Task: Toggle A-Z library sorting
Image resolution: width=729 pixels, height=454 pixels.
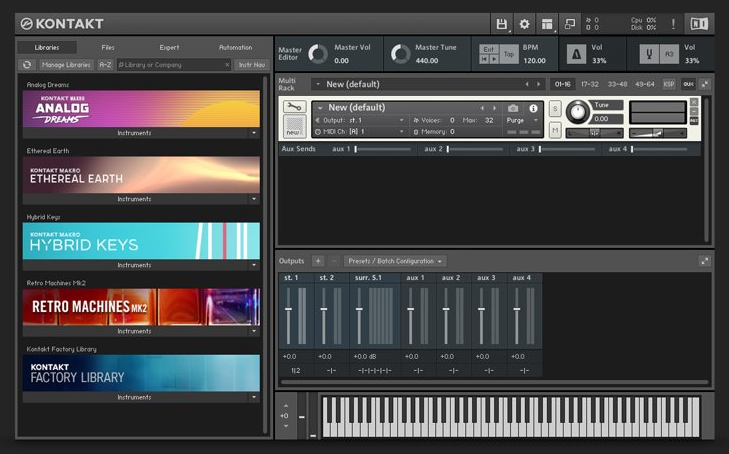Action: tap(106, 65)
